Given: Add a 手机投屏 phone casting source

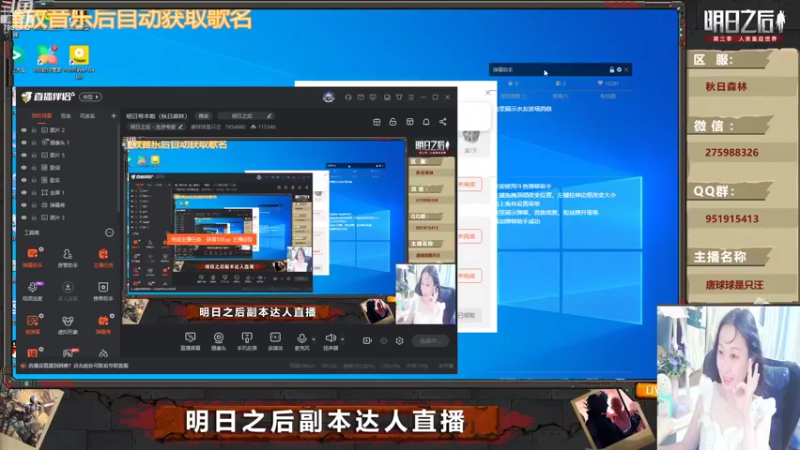Looking at the screenshot, I should tap(247, 341).
